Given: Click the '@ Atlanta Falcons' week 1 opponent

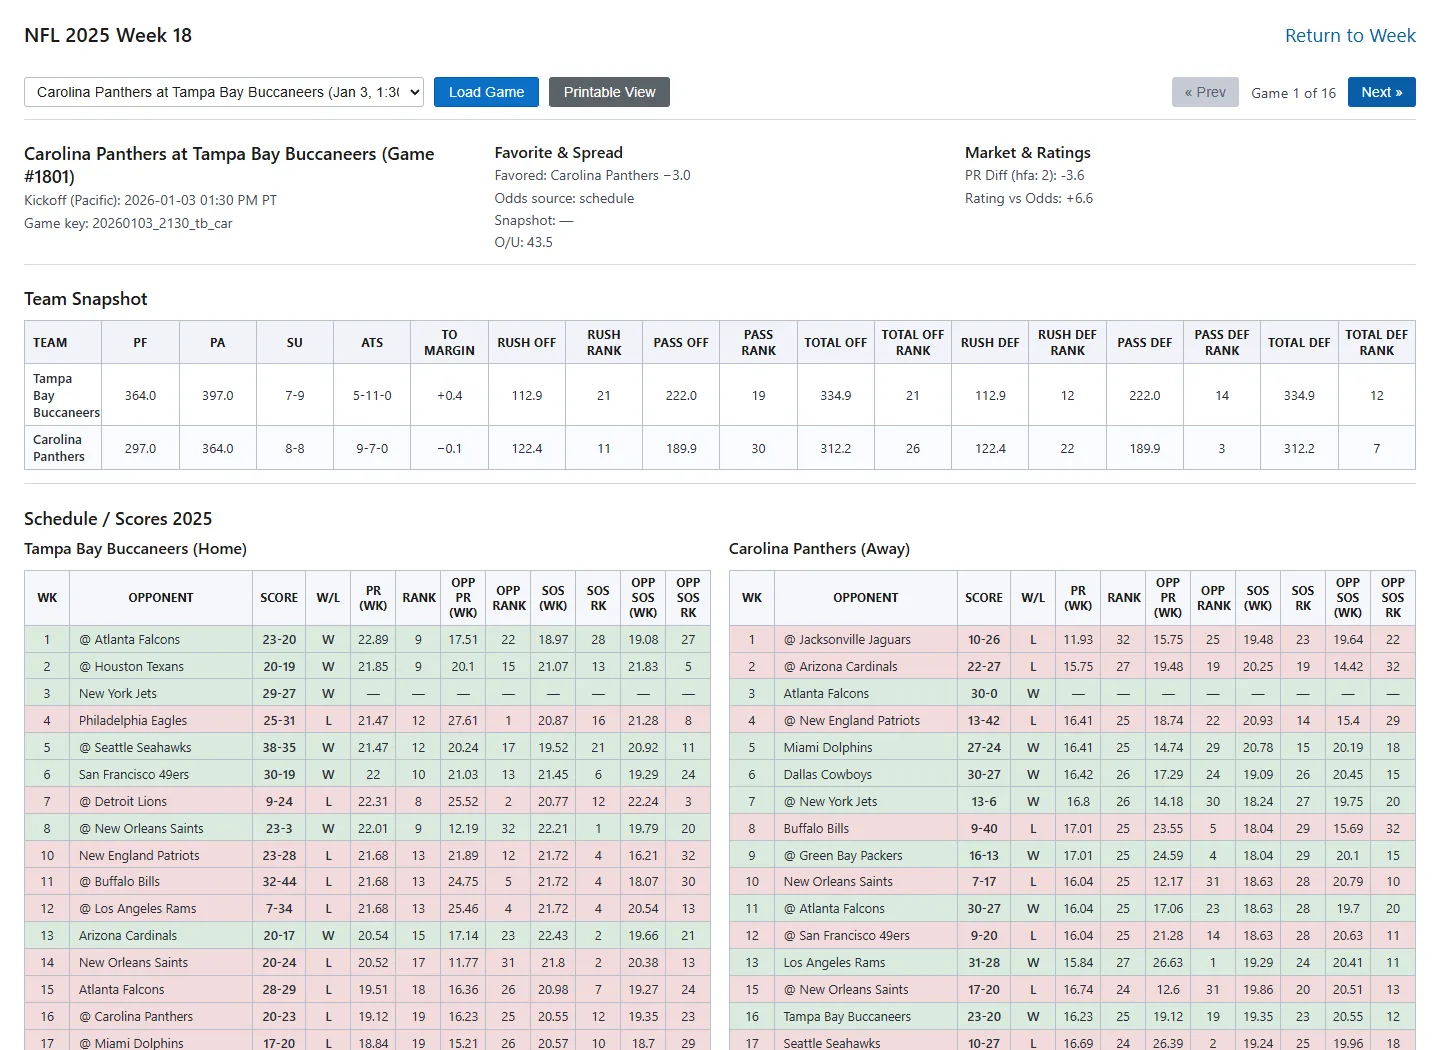Looking at the screenshot, I should point(130,639).
